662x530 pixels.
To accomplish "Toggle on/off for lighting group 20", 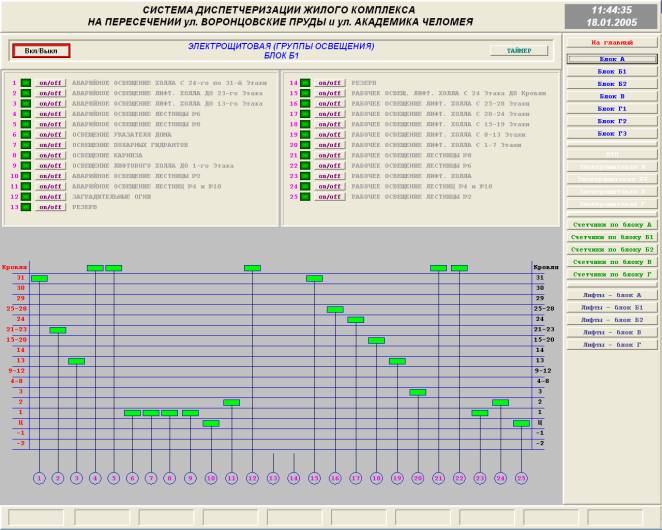I will (x=329, y=146).
